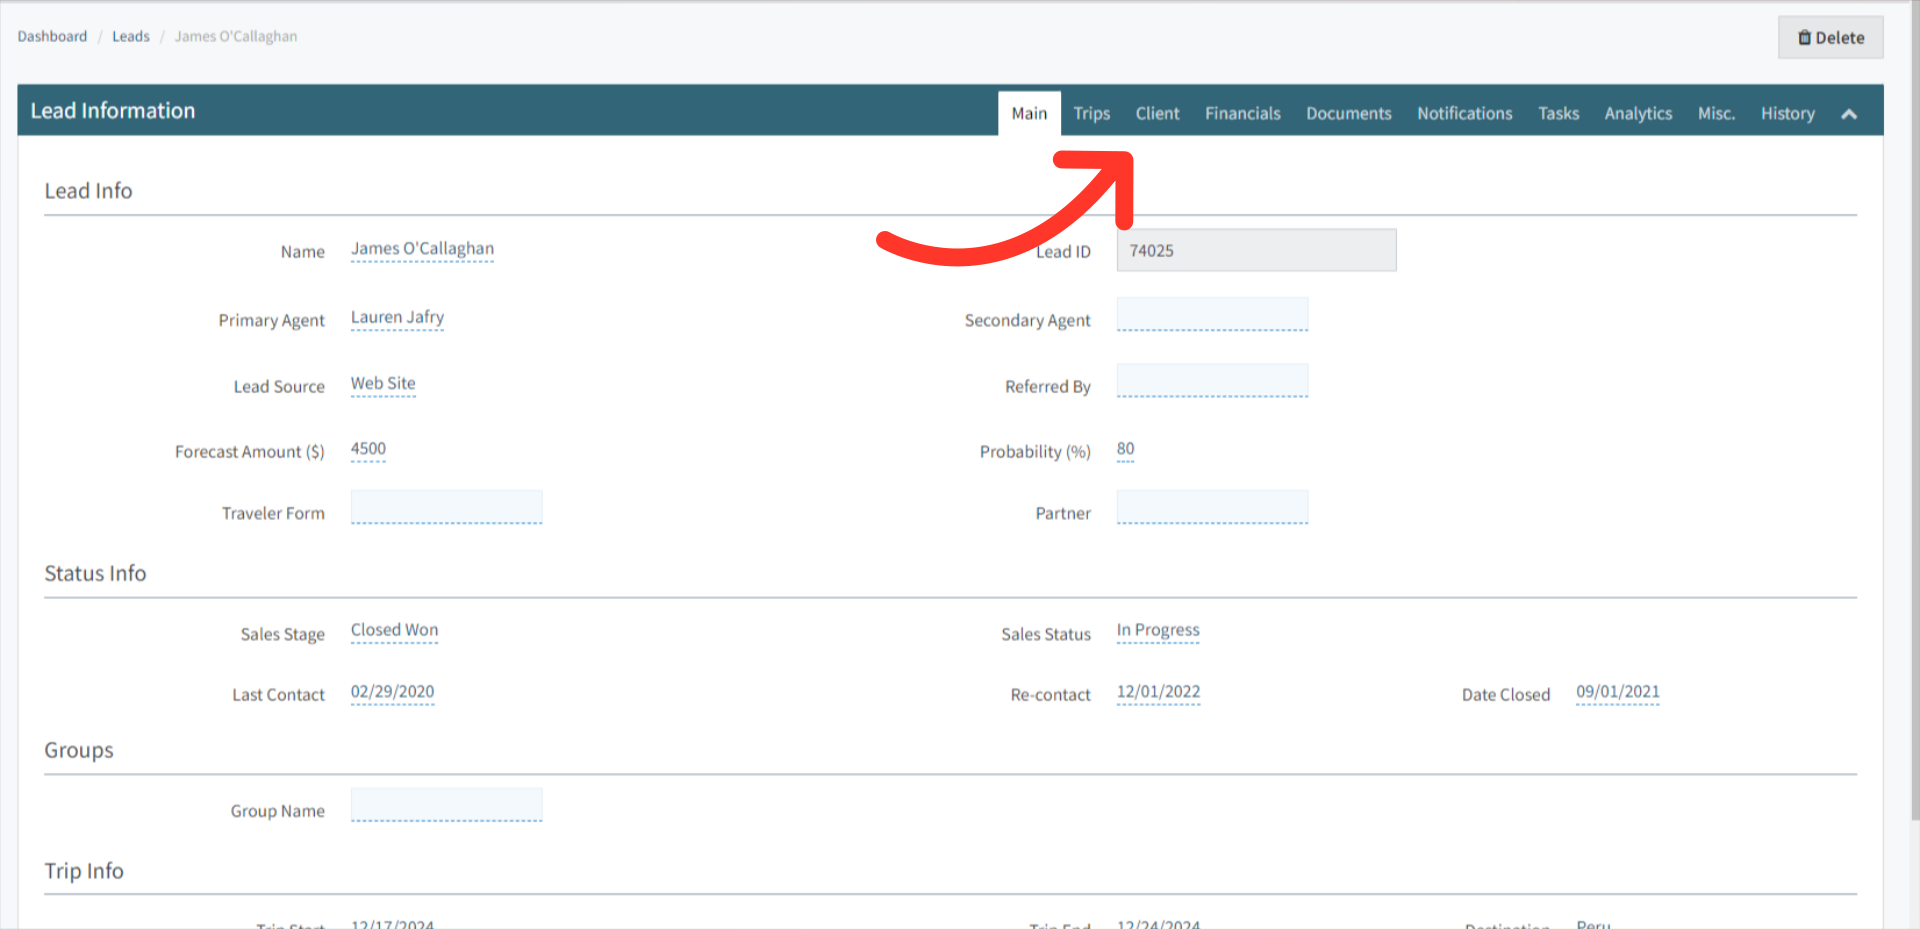Screen dimensions: 1920x929
Task: Check the Notifications tab
Action: [x=1464, y=113]
